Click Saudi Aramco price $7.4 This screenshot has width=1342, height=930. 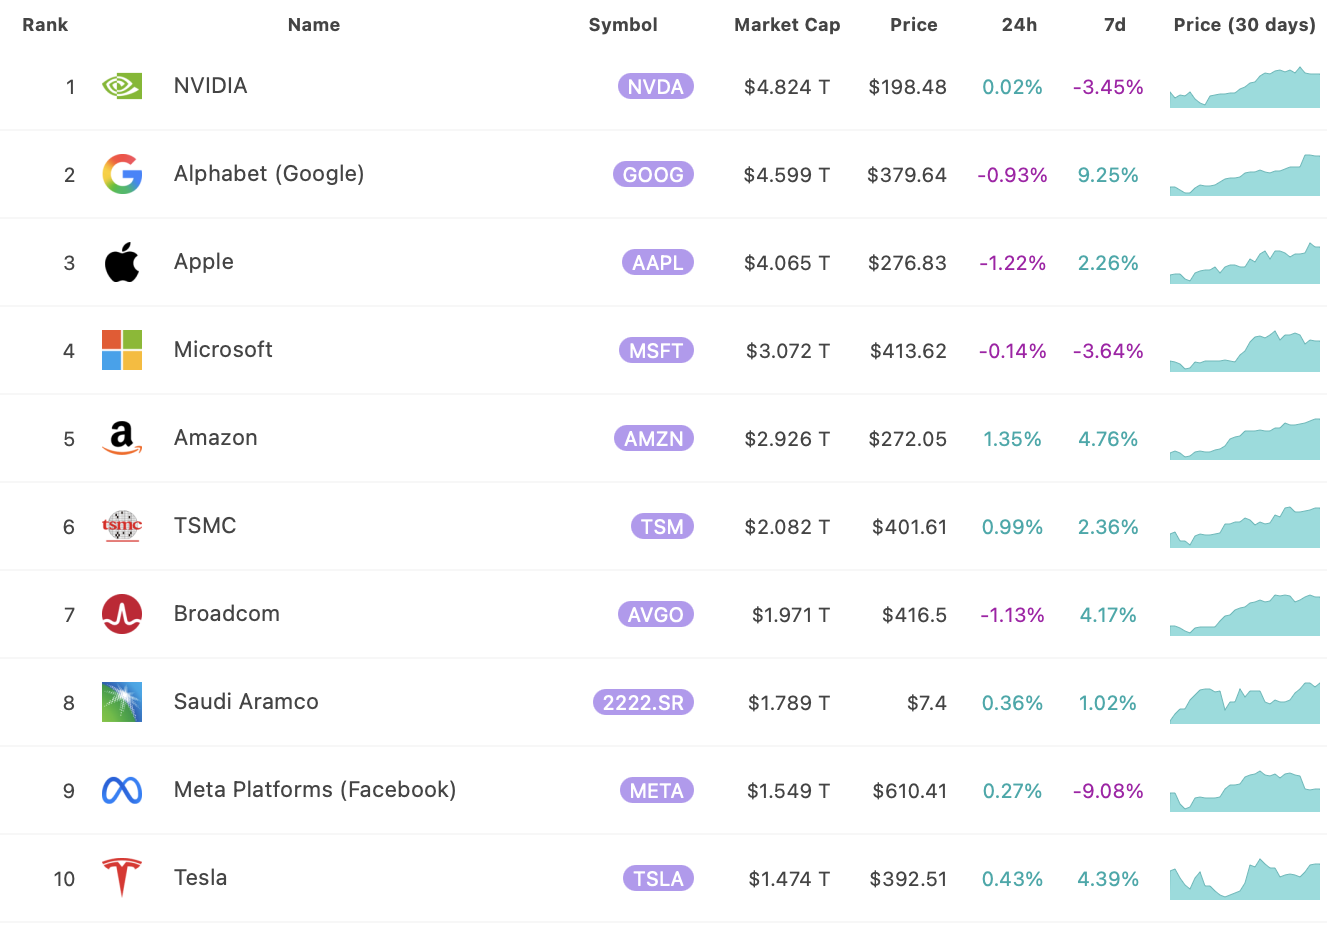(927, 703)
